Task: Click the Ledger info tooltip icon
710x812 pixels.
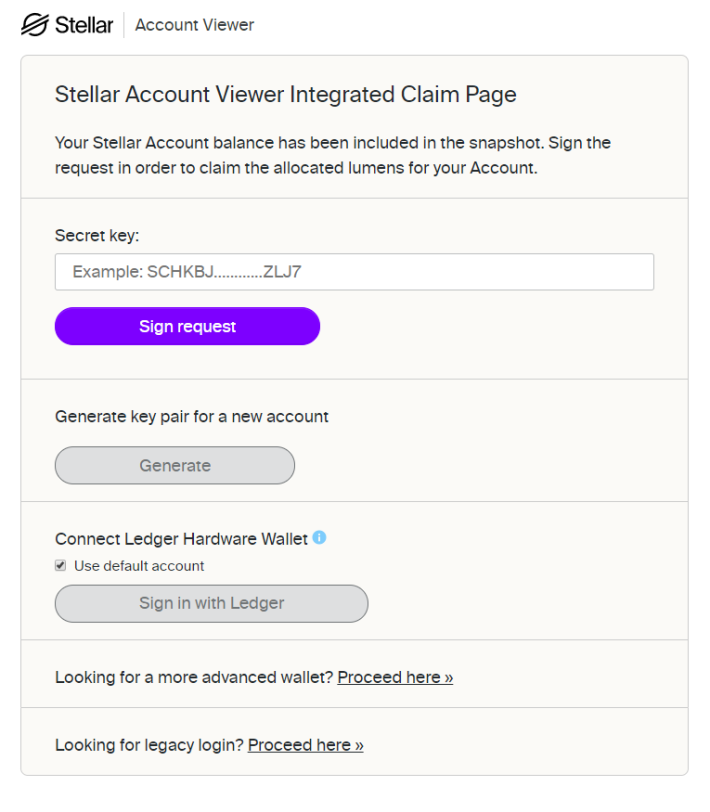Action: pos(320,538)
